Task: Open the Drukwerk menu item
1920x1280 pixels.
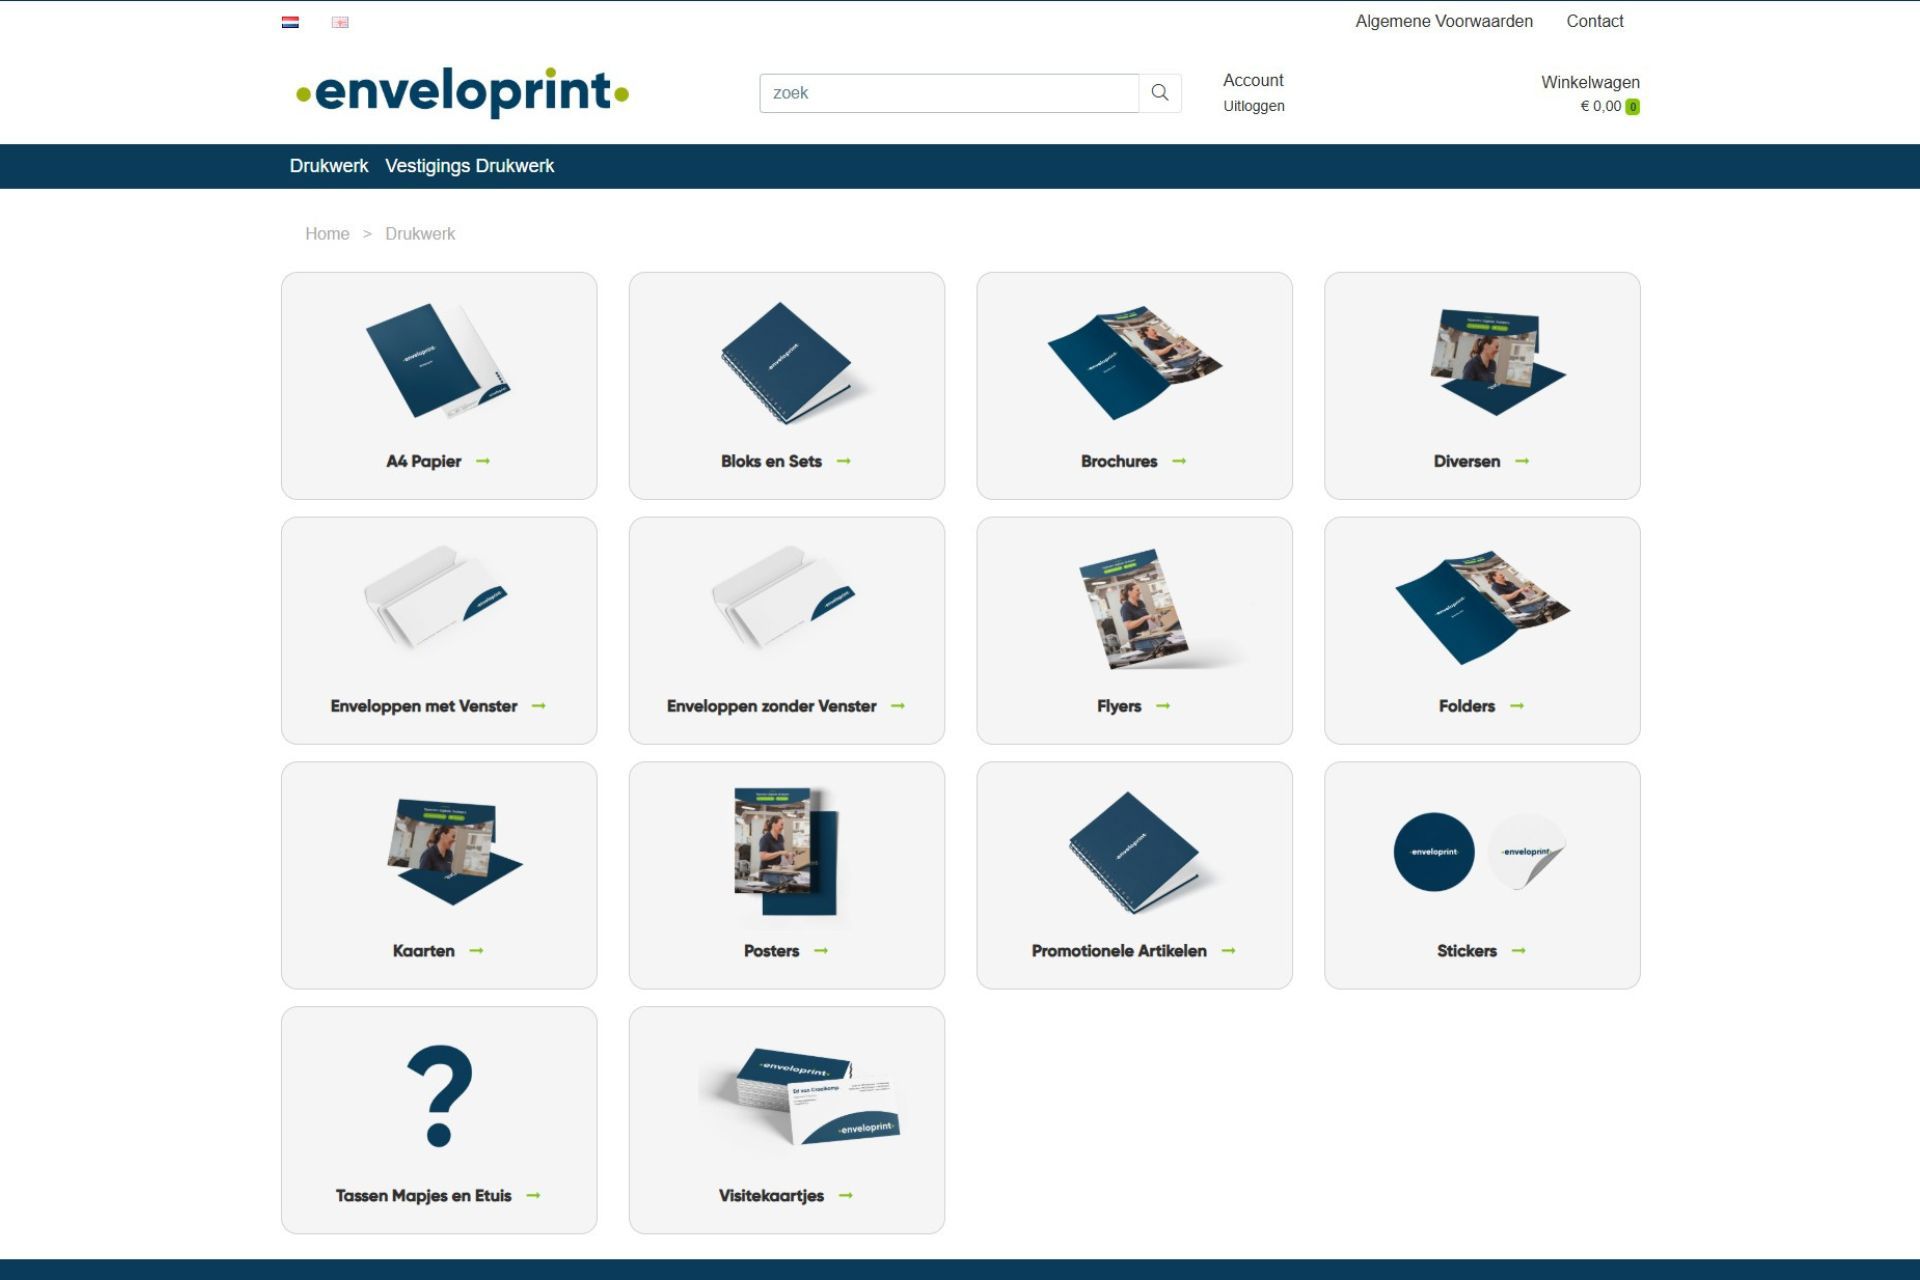Action: (328, 166)
